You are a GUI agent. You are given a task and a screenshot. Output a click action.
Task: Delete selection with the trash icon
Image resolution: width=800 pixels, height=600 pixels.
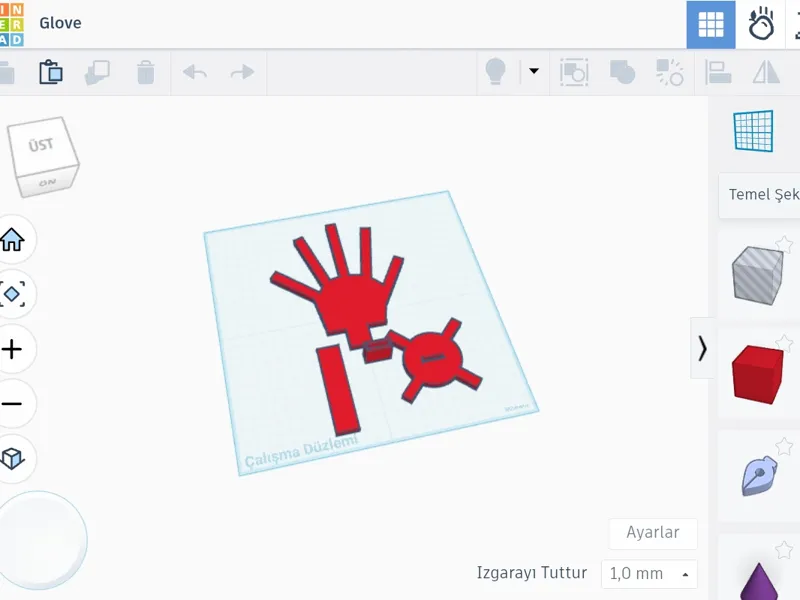(145, 72)
